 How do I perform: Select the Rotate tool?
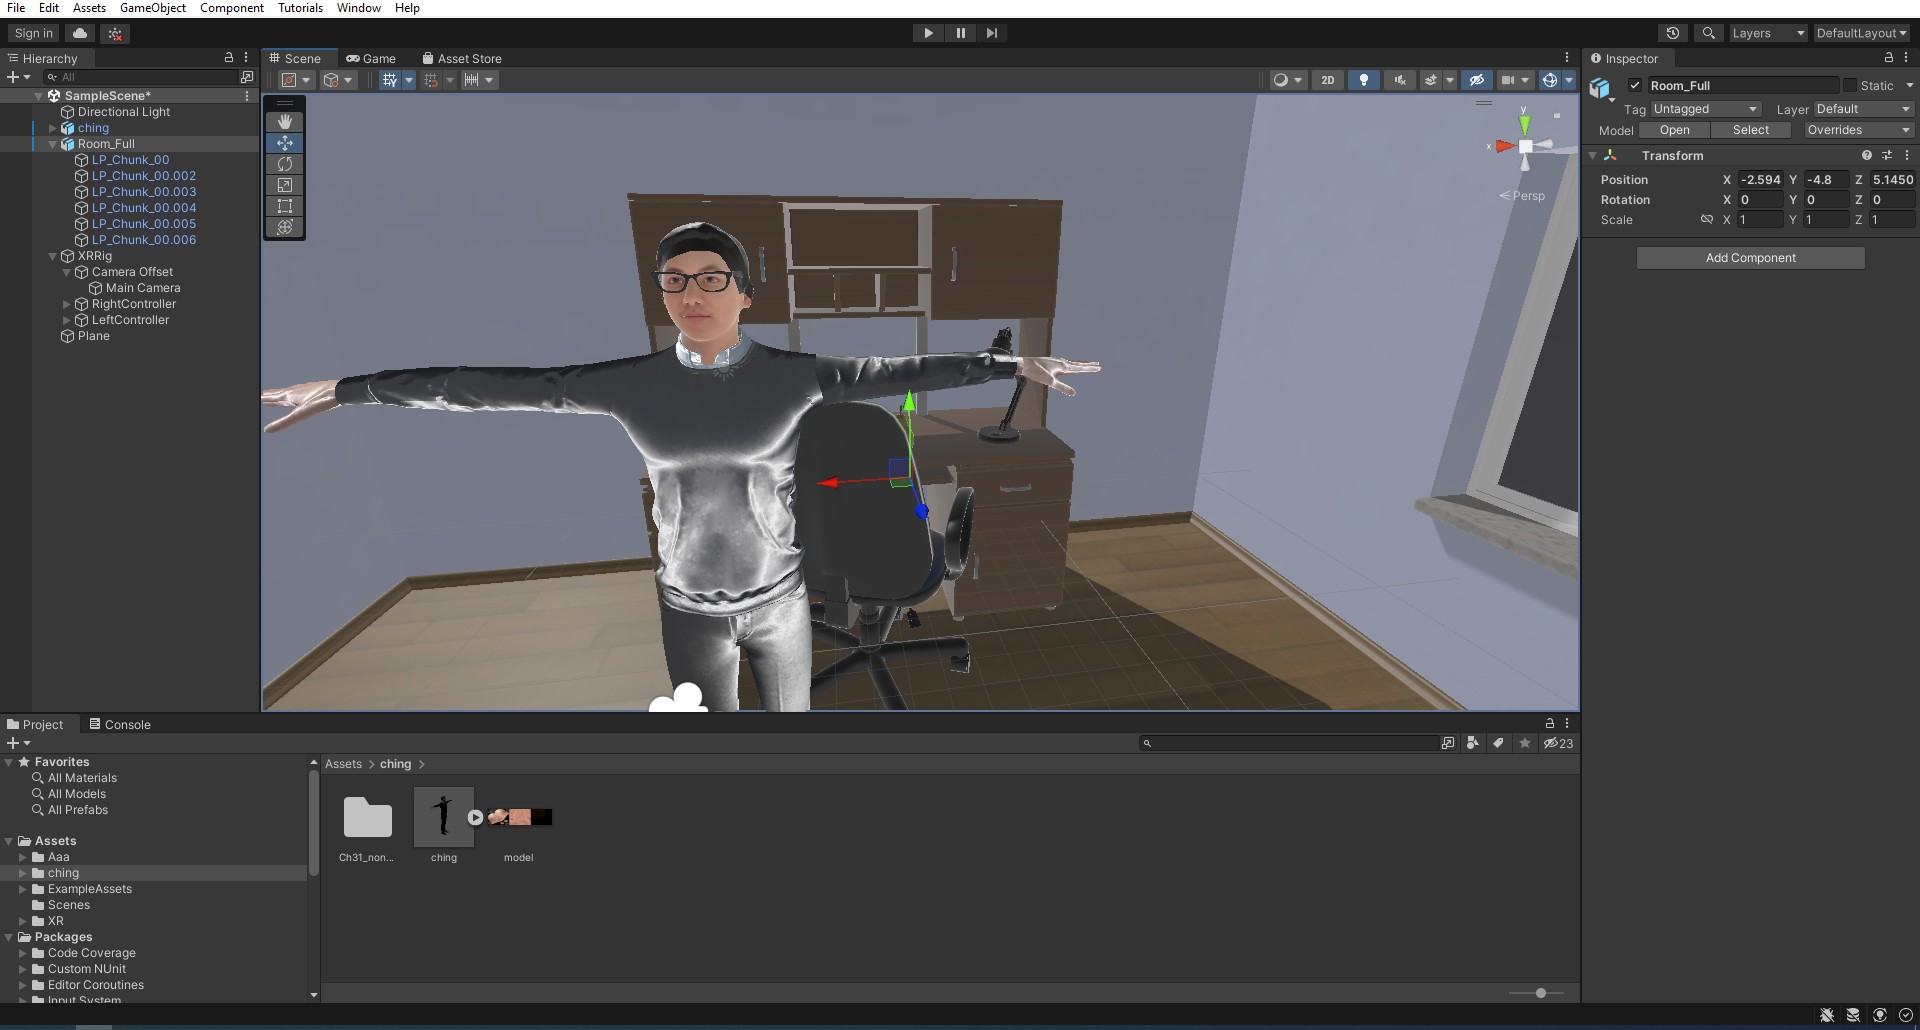click(285, 164)
